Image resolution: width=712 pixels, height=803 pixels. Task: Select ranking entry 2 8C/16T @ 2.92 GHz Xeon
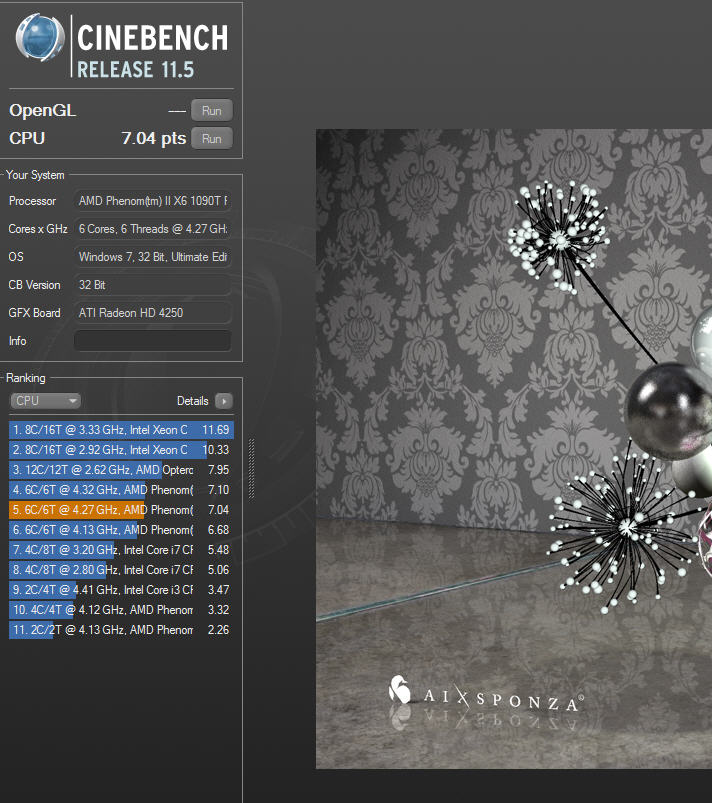(x=121, y=450)
